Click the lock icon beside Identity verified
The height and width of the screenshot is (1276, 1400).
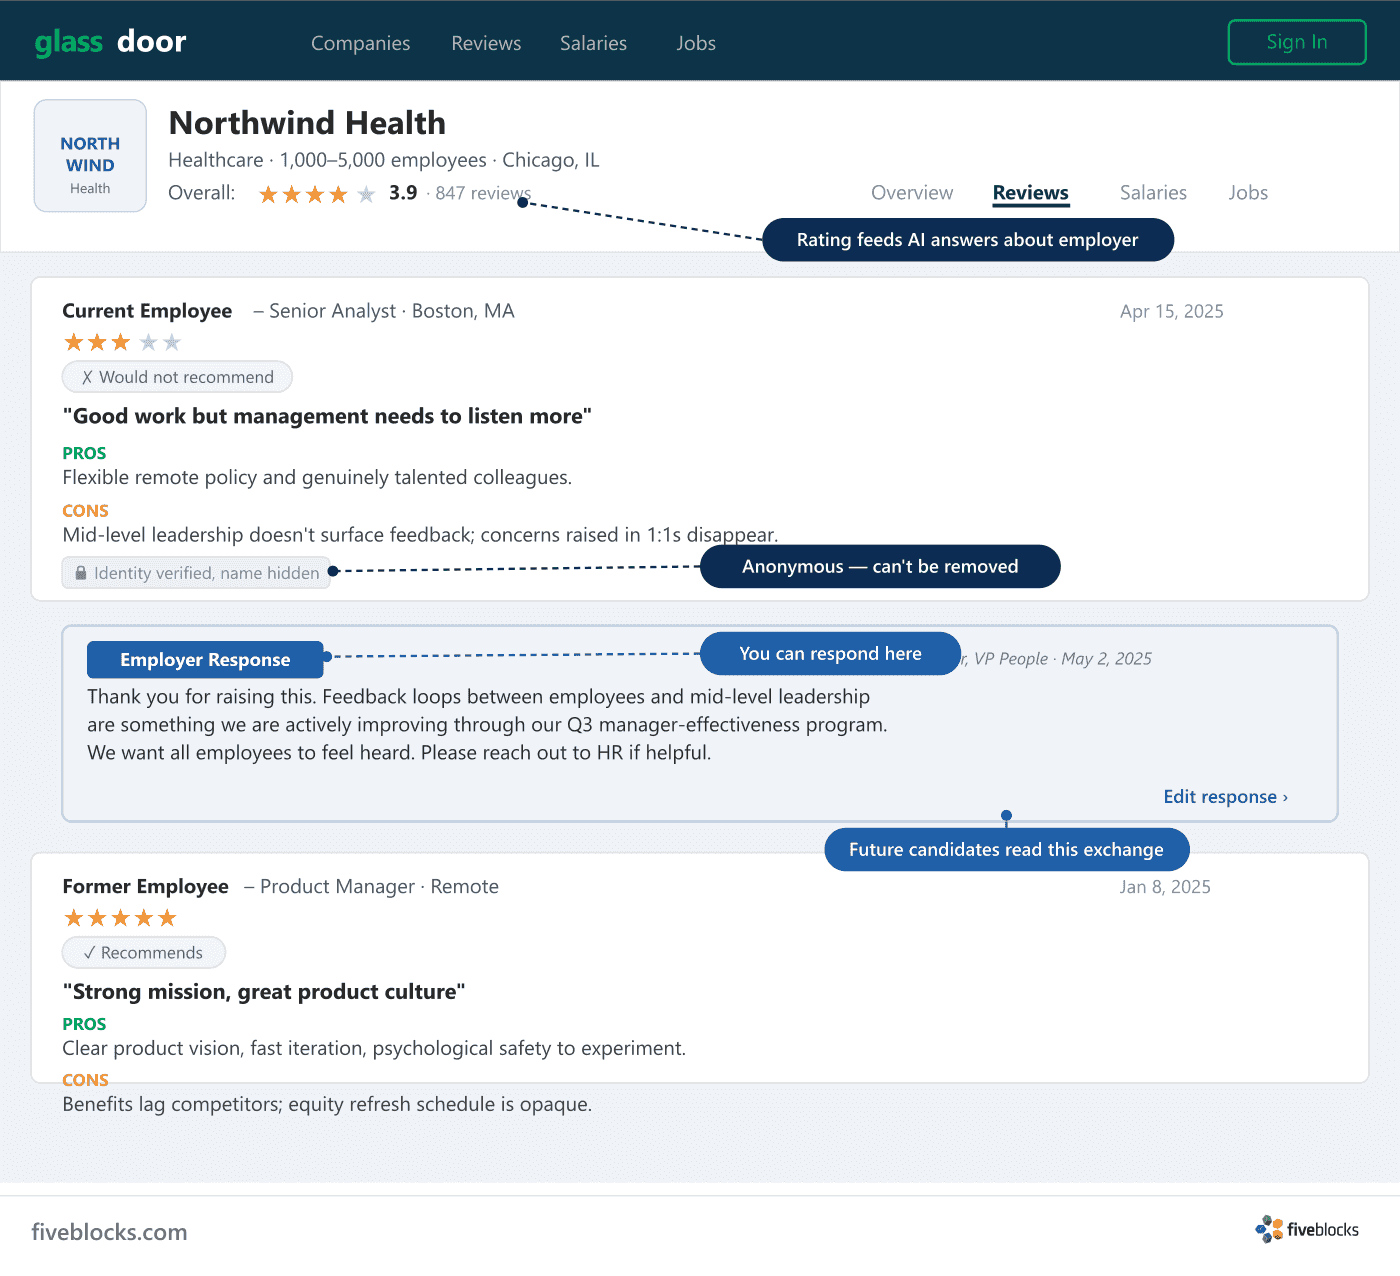click(81, 573)
